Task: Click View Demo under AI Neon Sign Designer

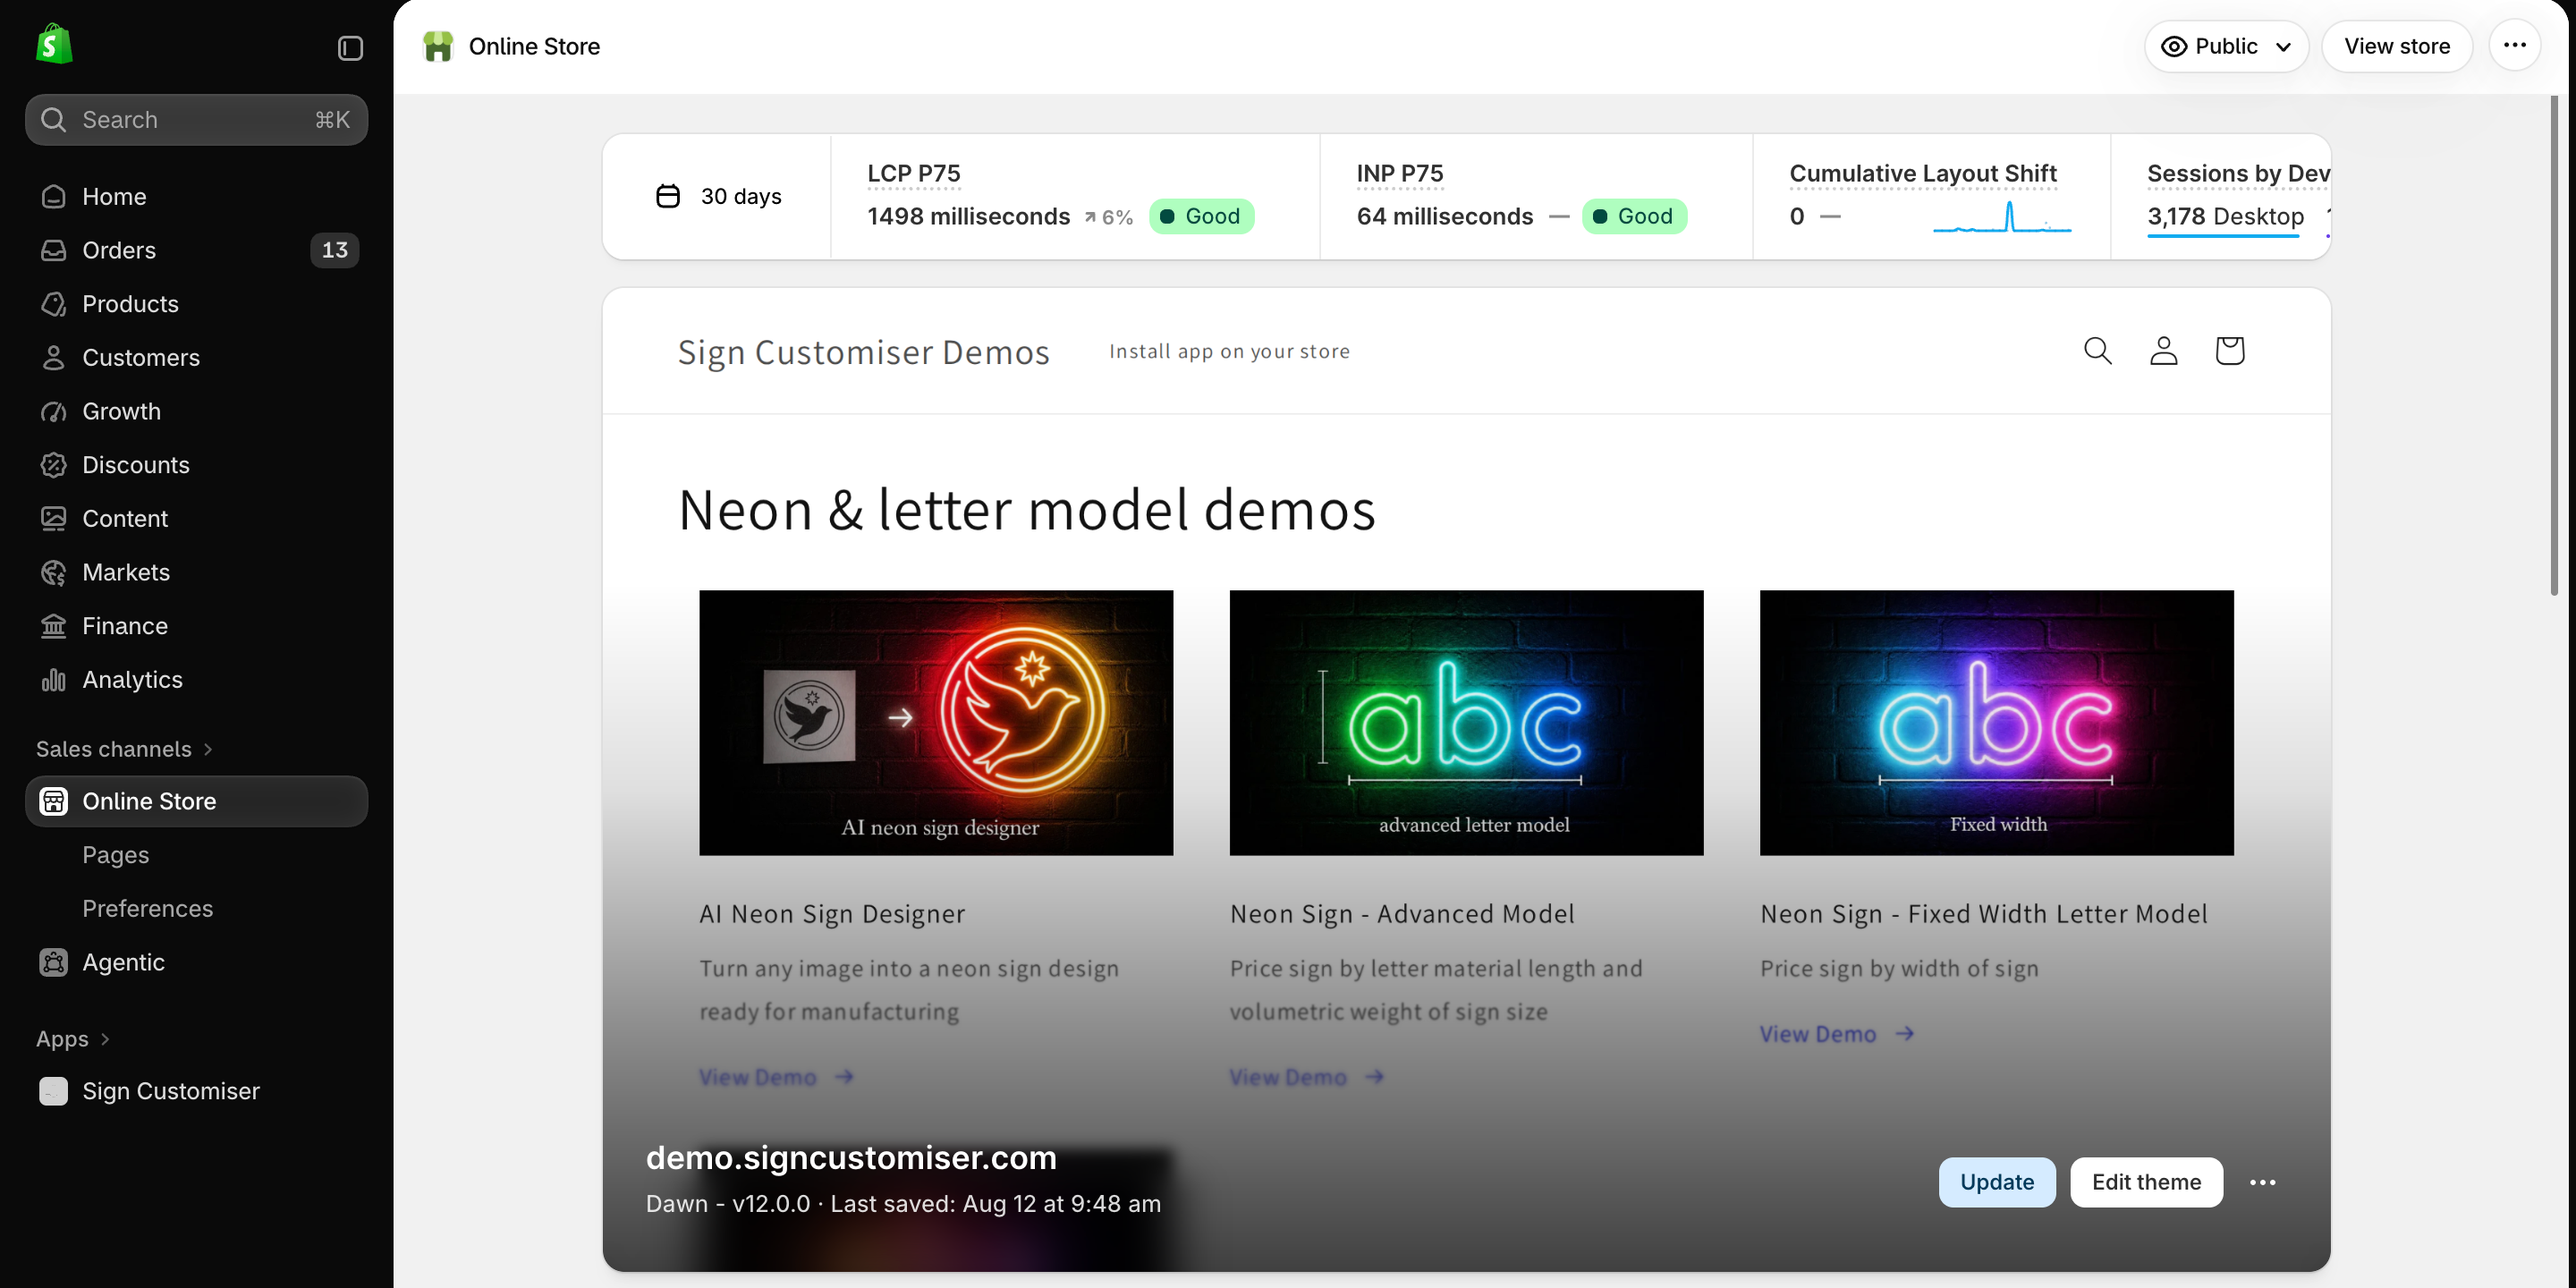Action: pyautogui.click(x=776, y=1077)
